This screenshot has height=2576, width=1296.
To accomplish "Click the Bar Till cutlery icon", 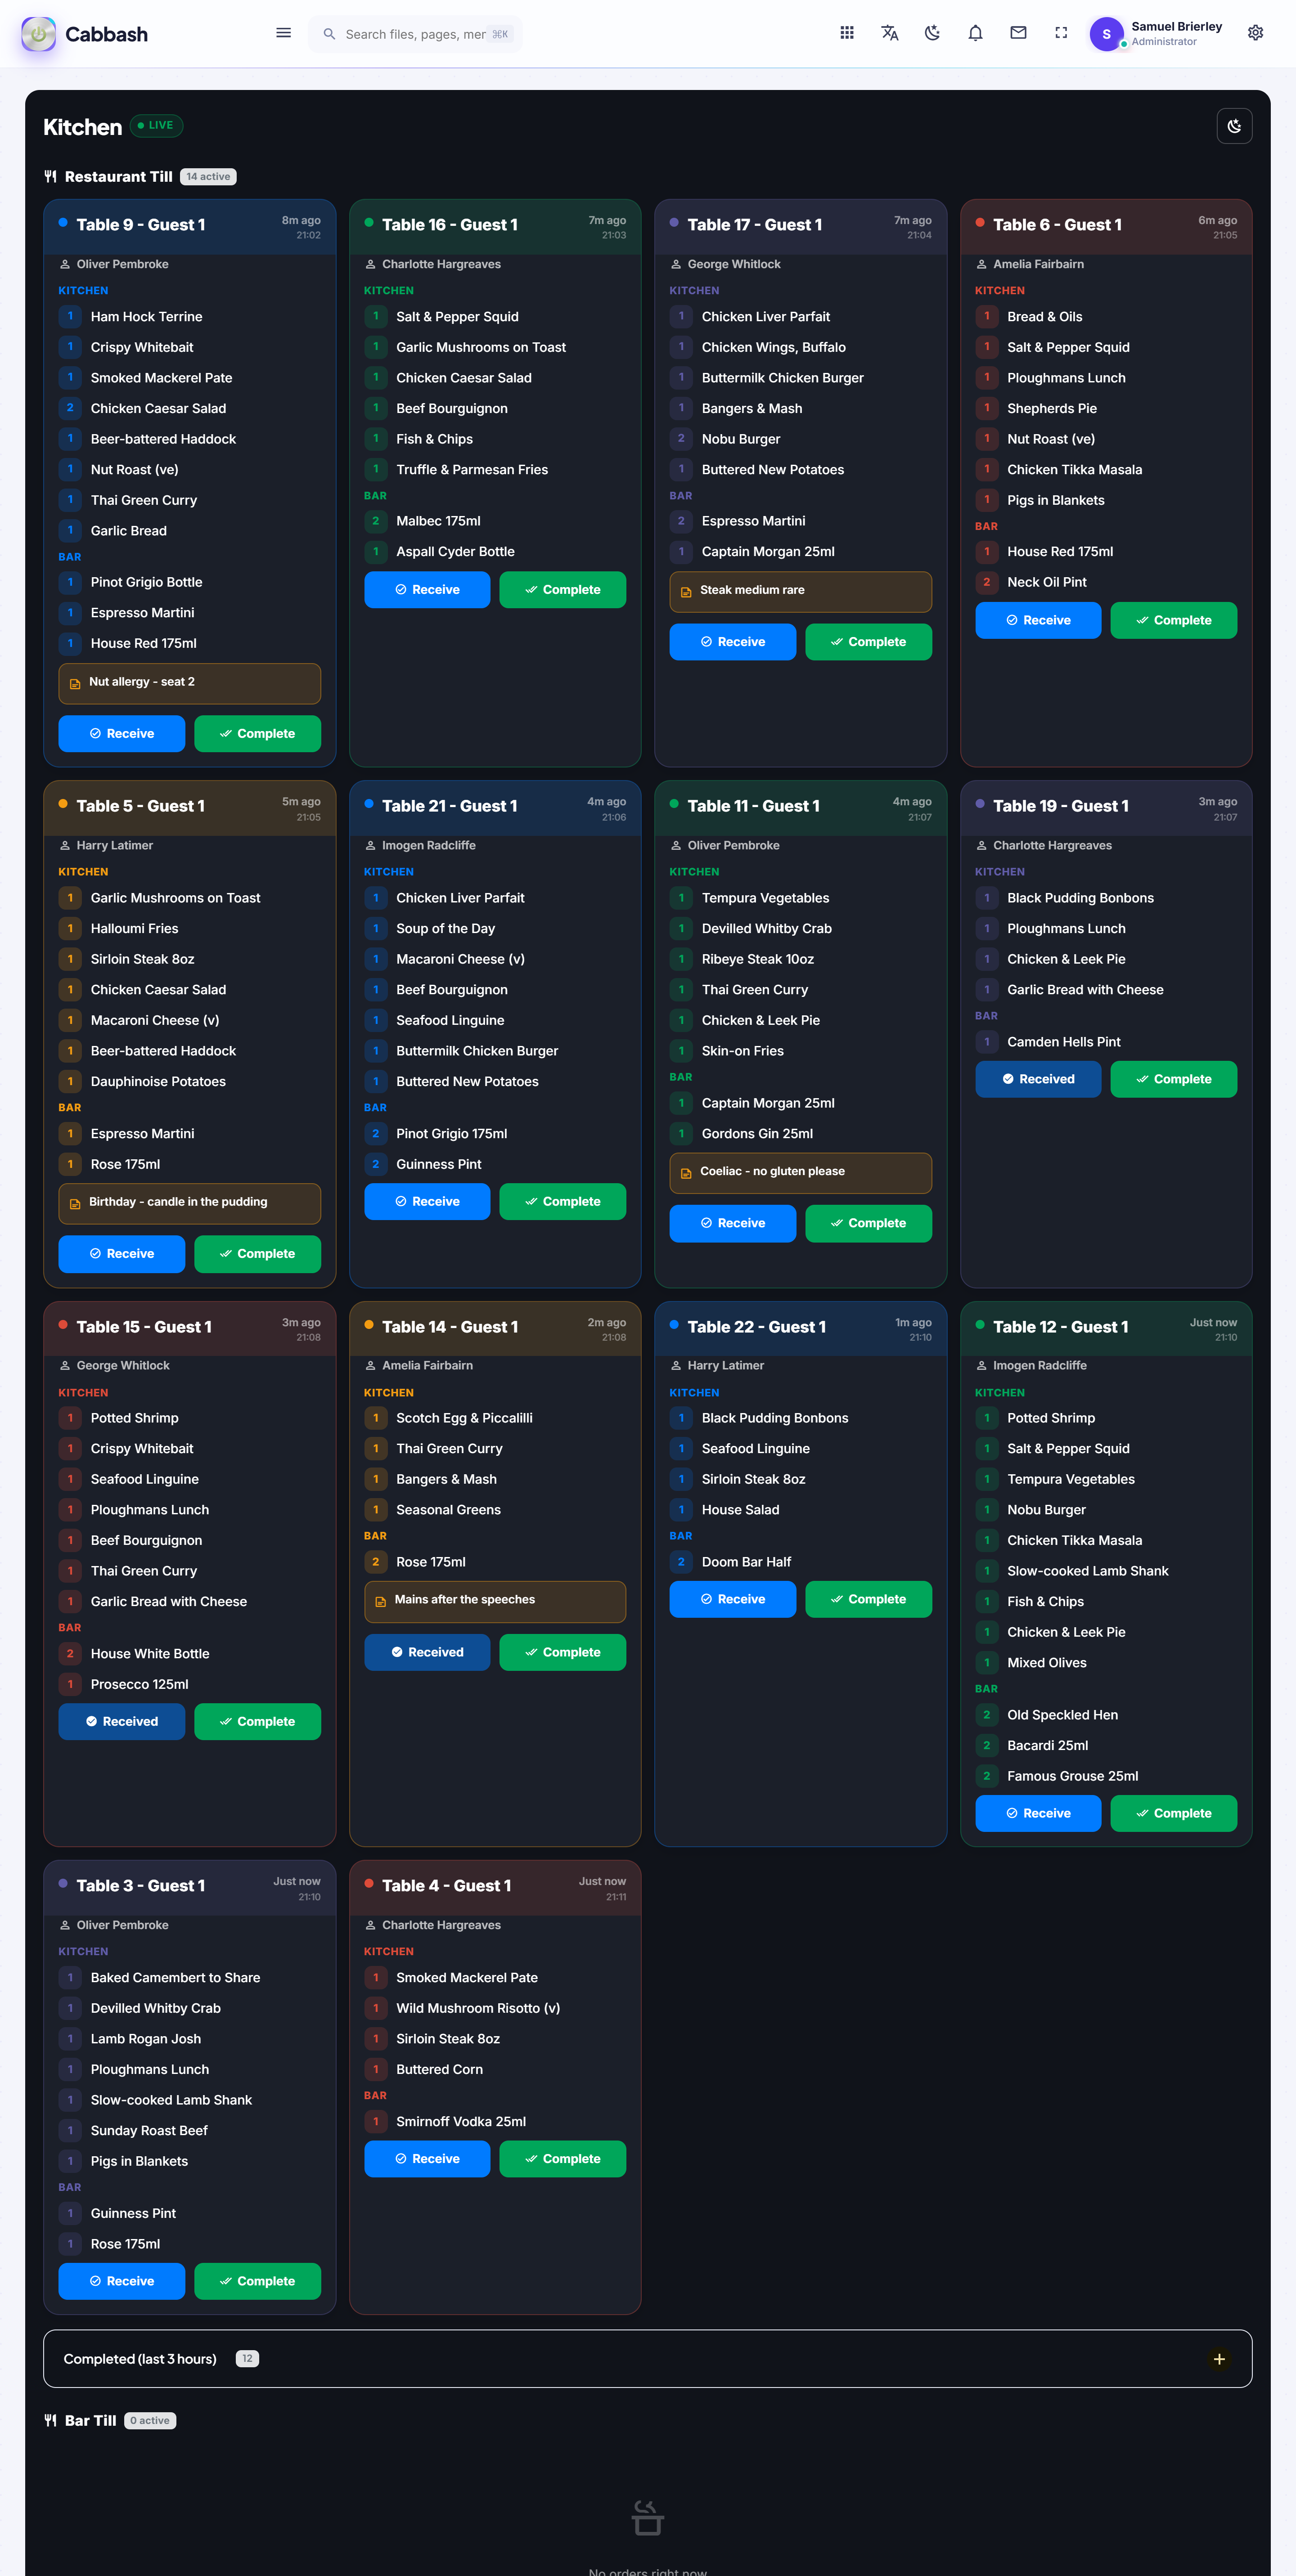I will (x=51, y=2420).
